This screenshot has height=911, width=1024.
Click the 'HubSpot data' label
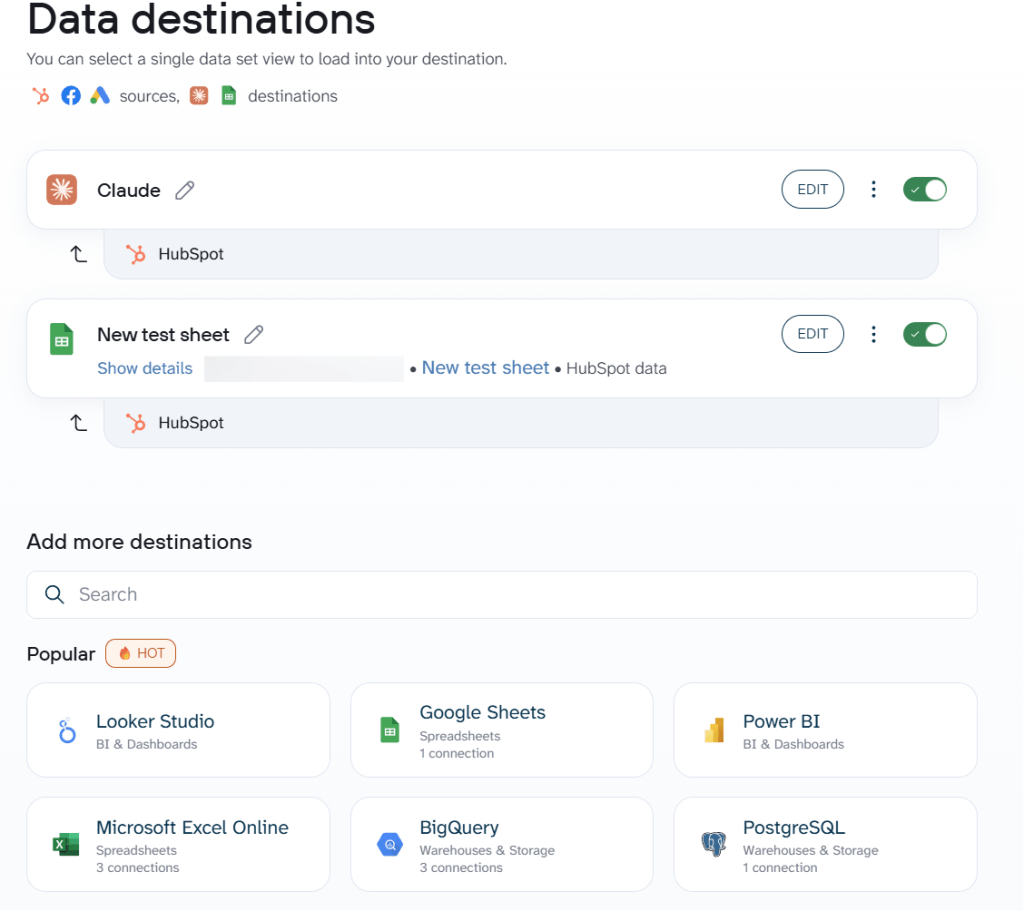[616, 368]
